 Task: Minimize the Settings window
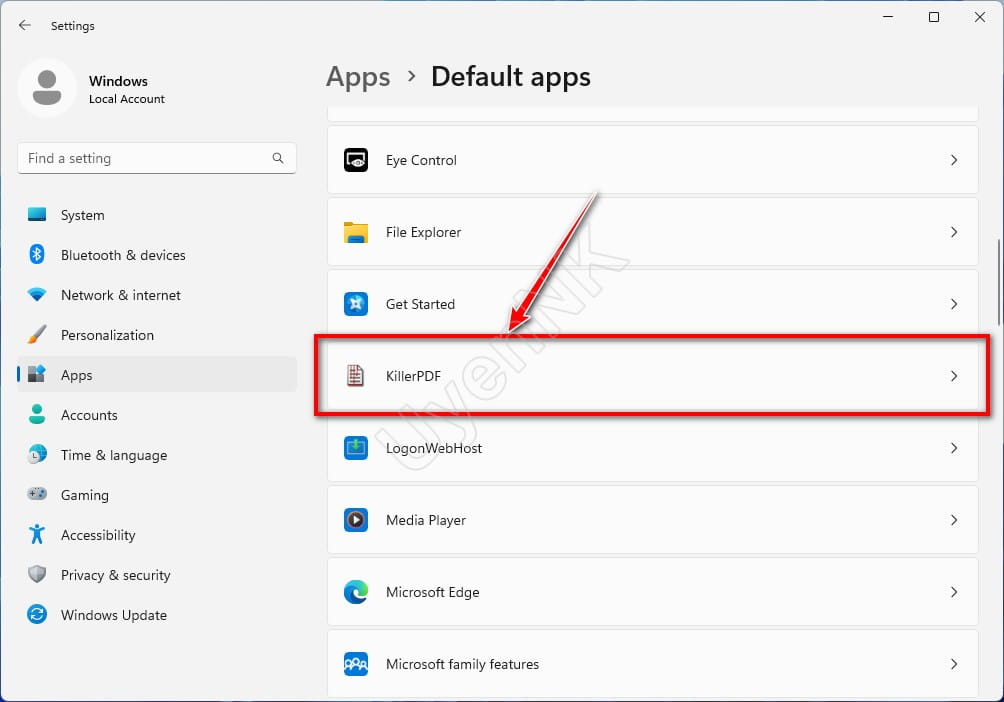(x=888, y=17)
